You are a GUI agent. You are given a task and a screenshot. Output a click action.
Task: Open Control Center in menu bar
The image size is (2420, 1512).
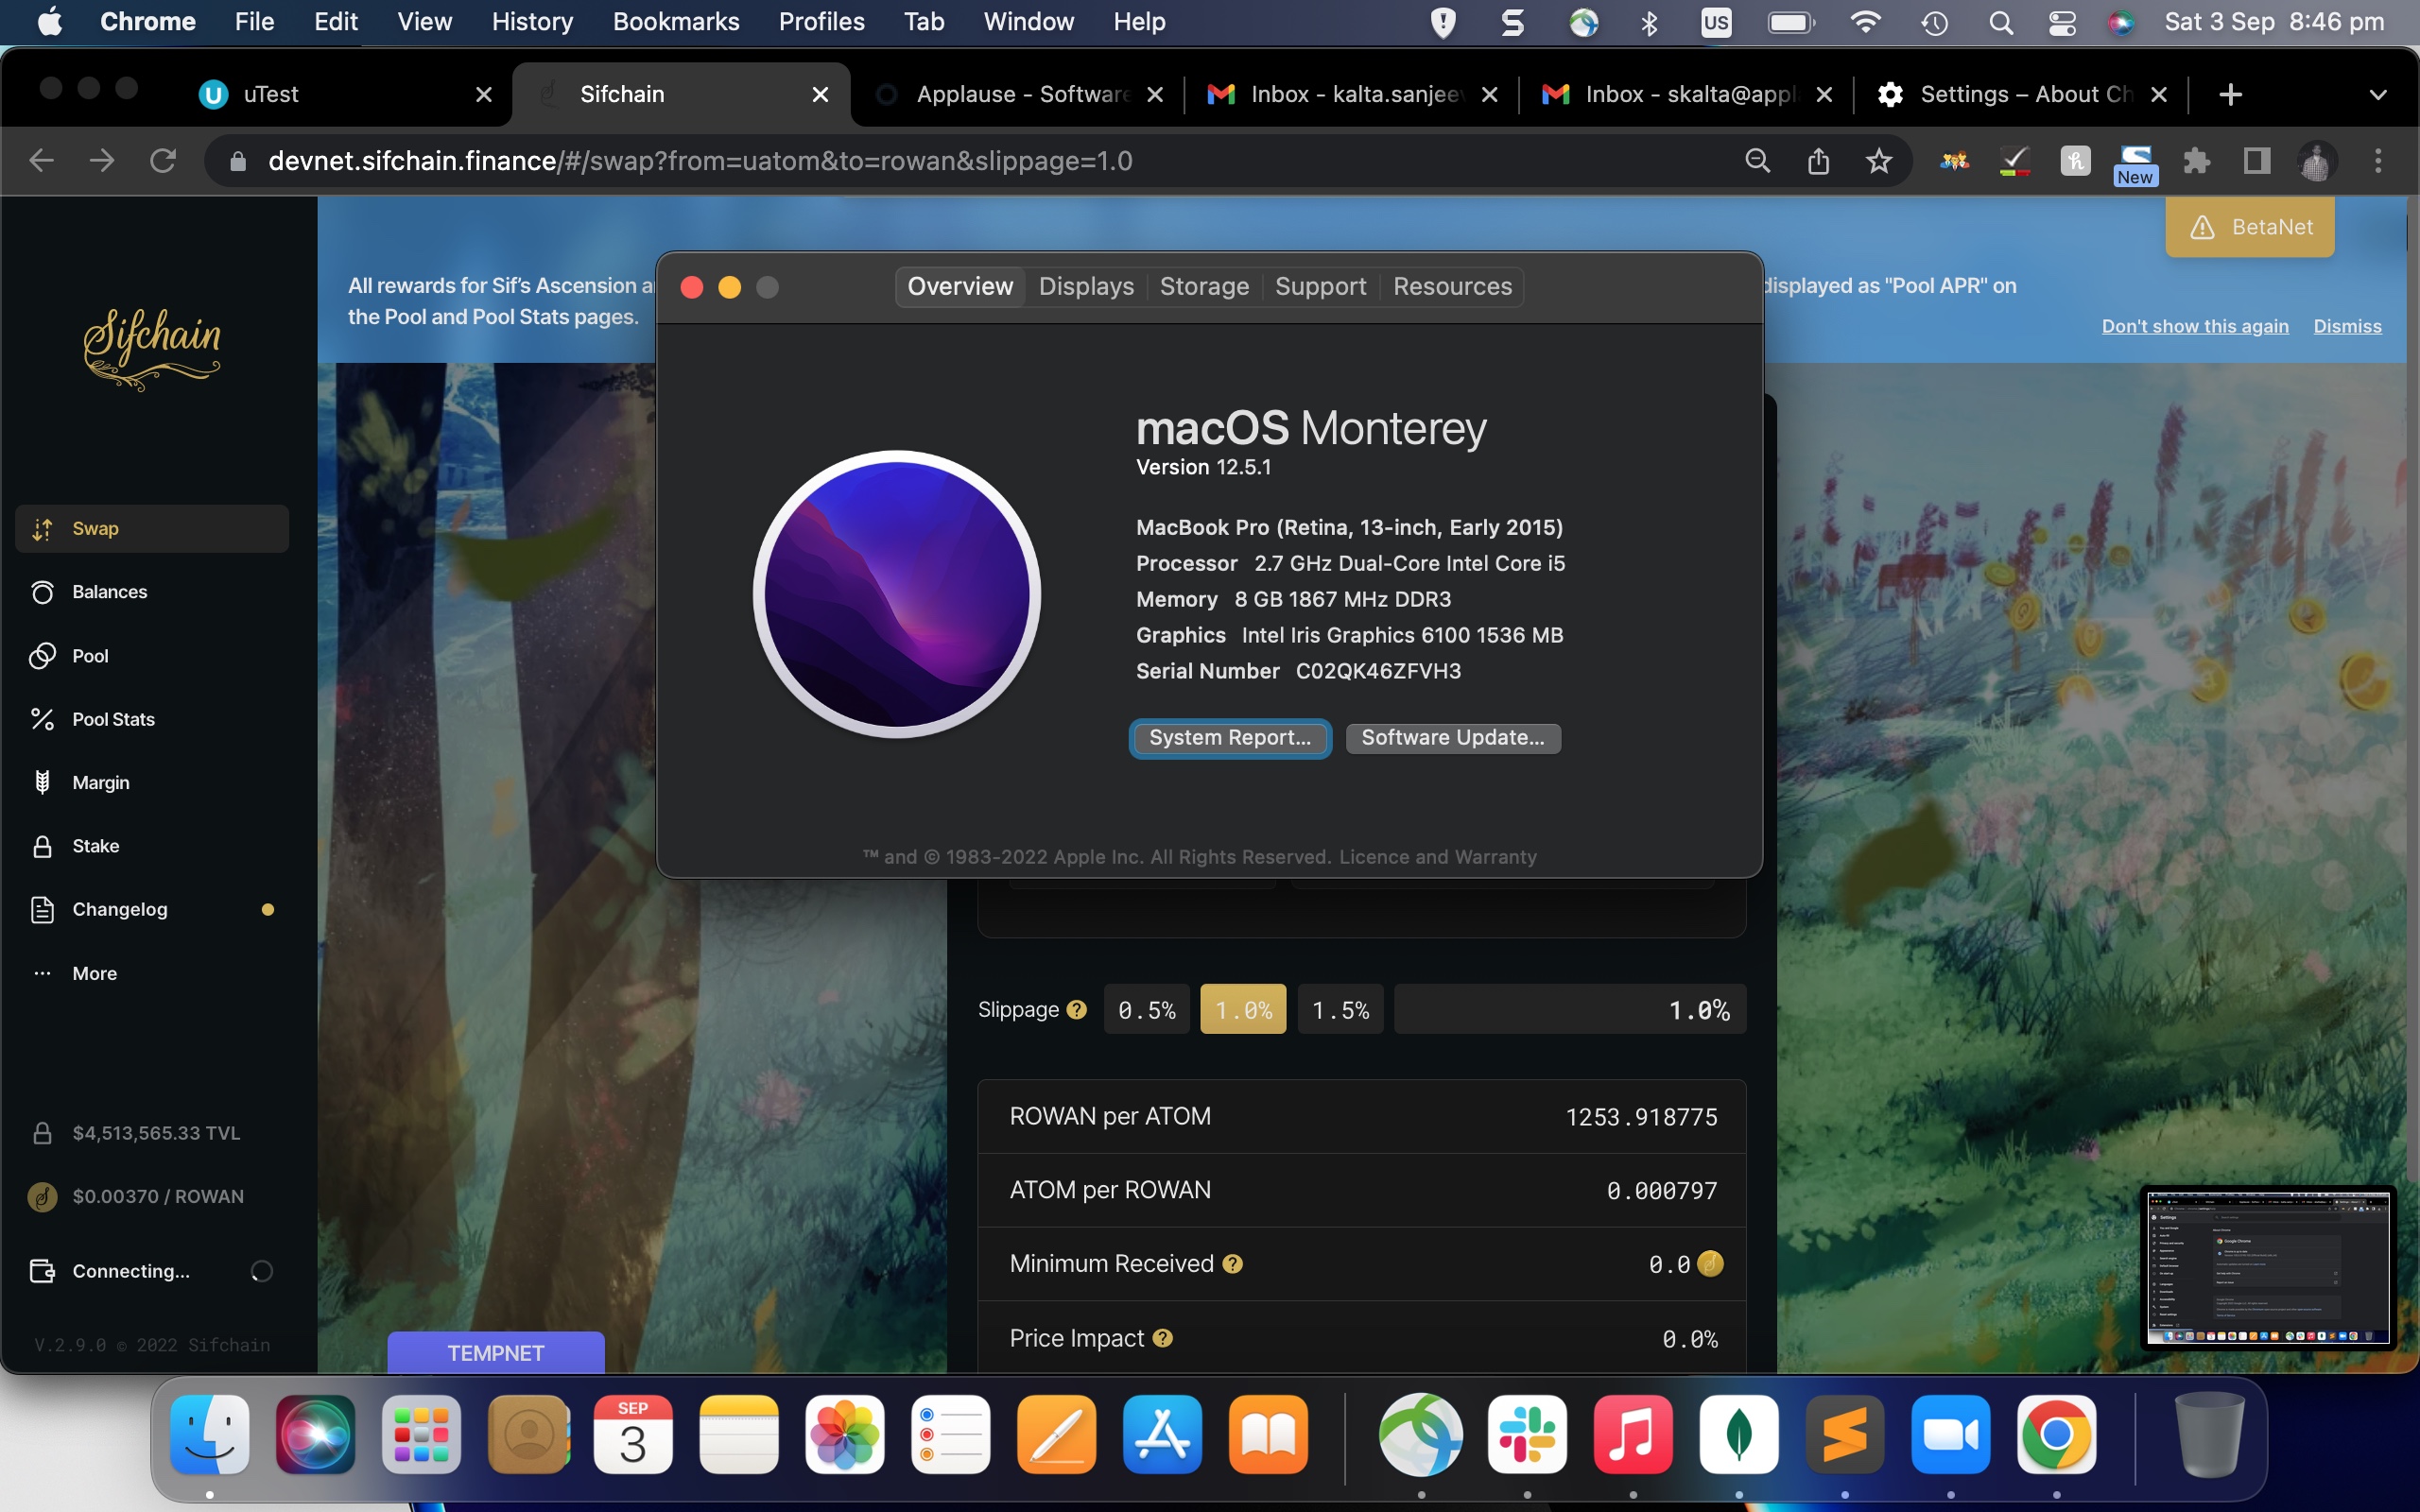2062,22
